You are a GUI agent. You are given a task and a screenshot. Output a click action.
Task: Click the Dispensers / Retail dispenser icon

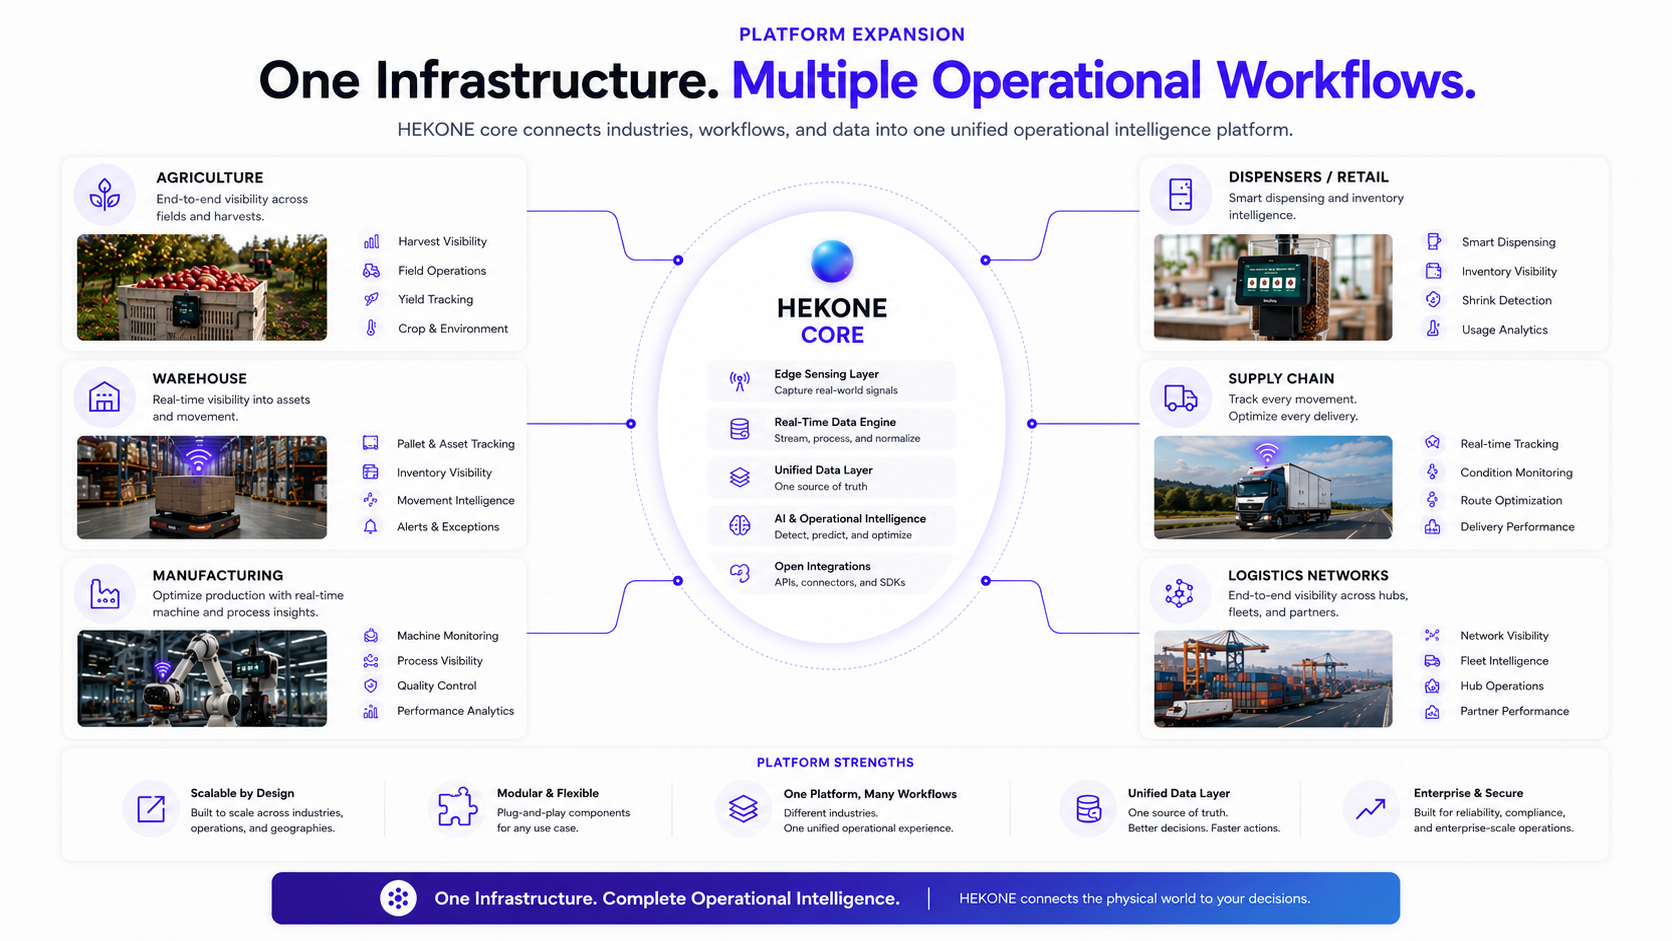coord(1180,194)
